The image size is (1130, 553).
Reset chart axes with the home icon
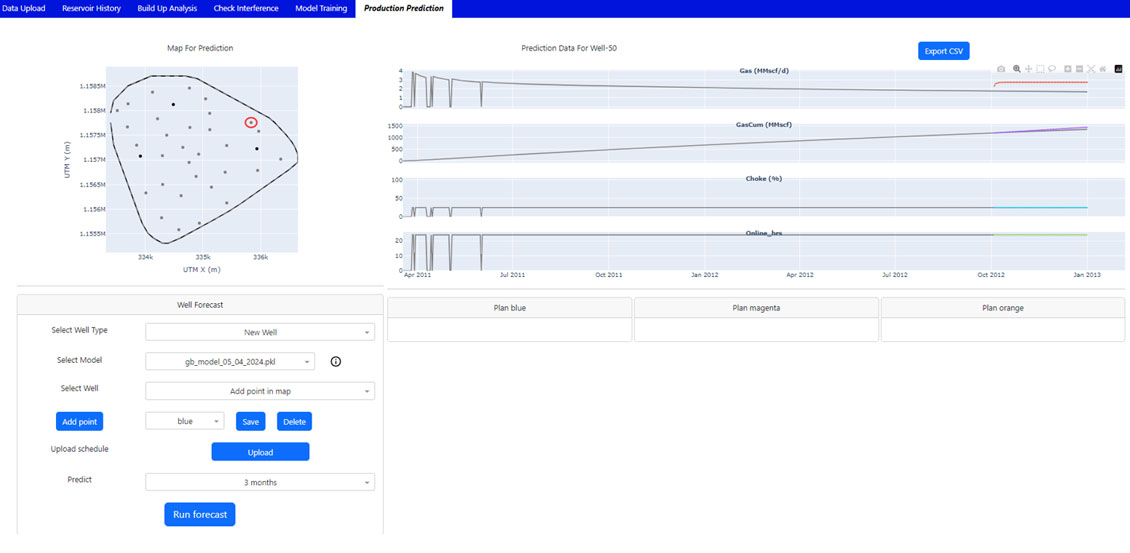tap(1103, 68)
